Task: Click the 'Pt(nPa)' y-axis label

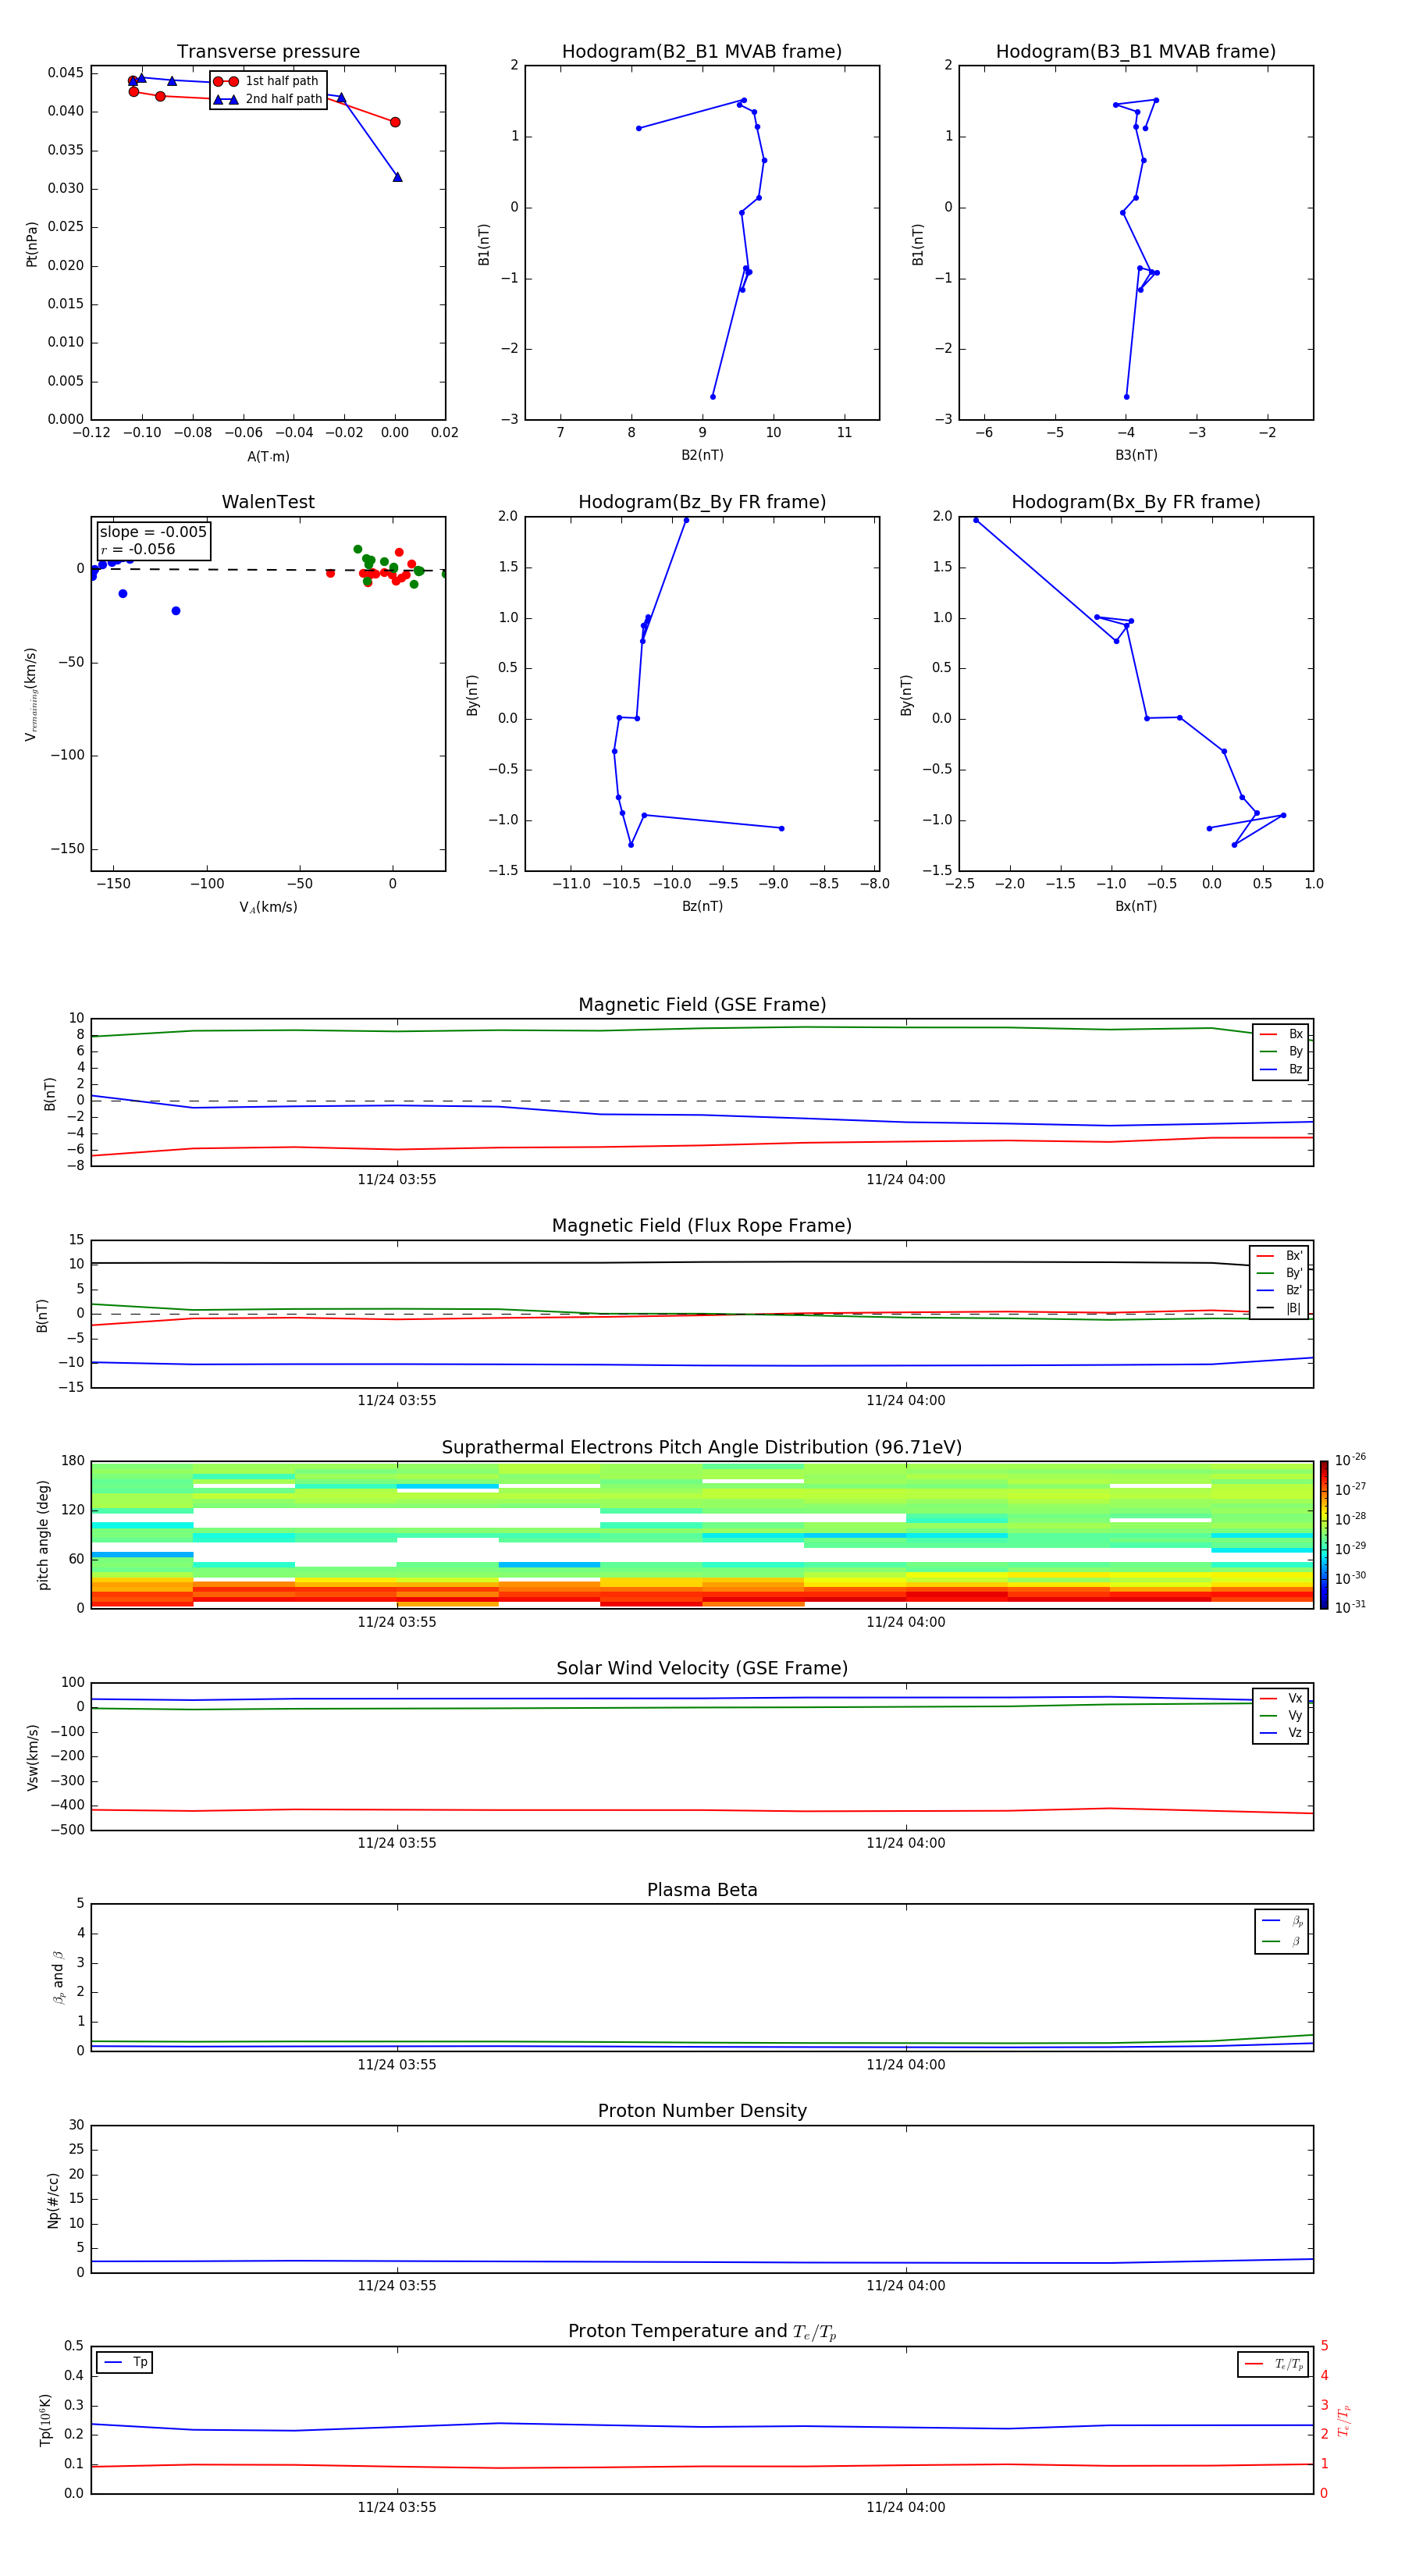Action: click(x=32, y=243)
